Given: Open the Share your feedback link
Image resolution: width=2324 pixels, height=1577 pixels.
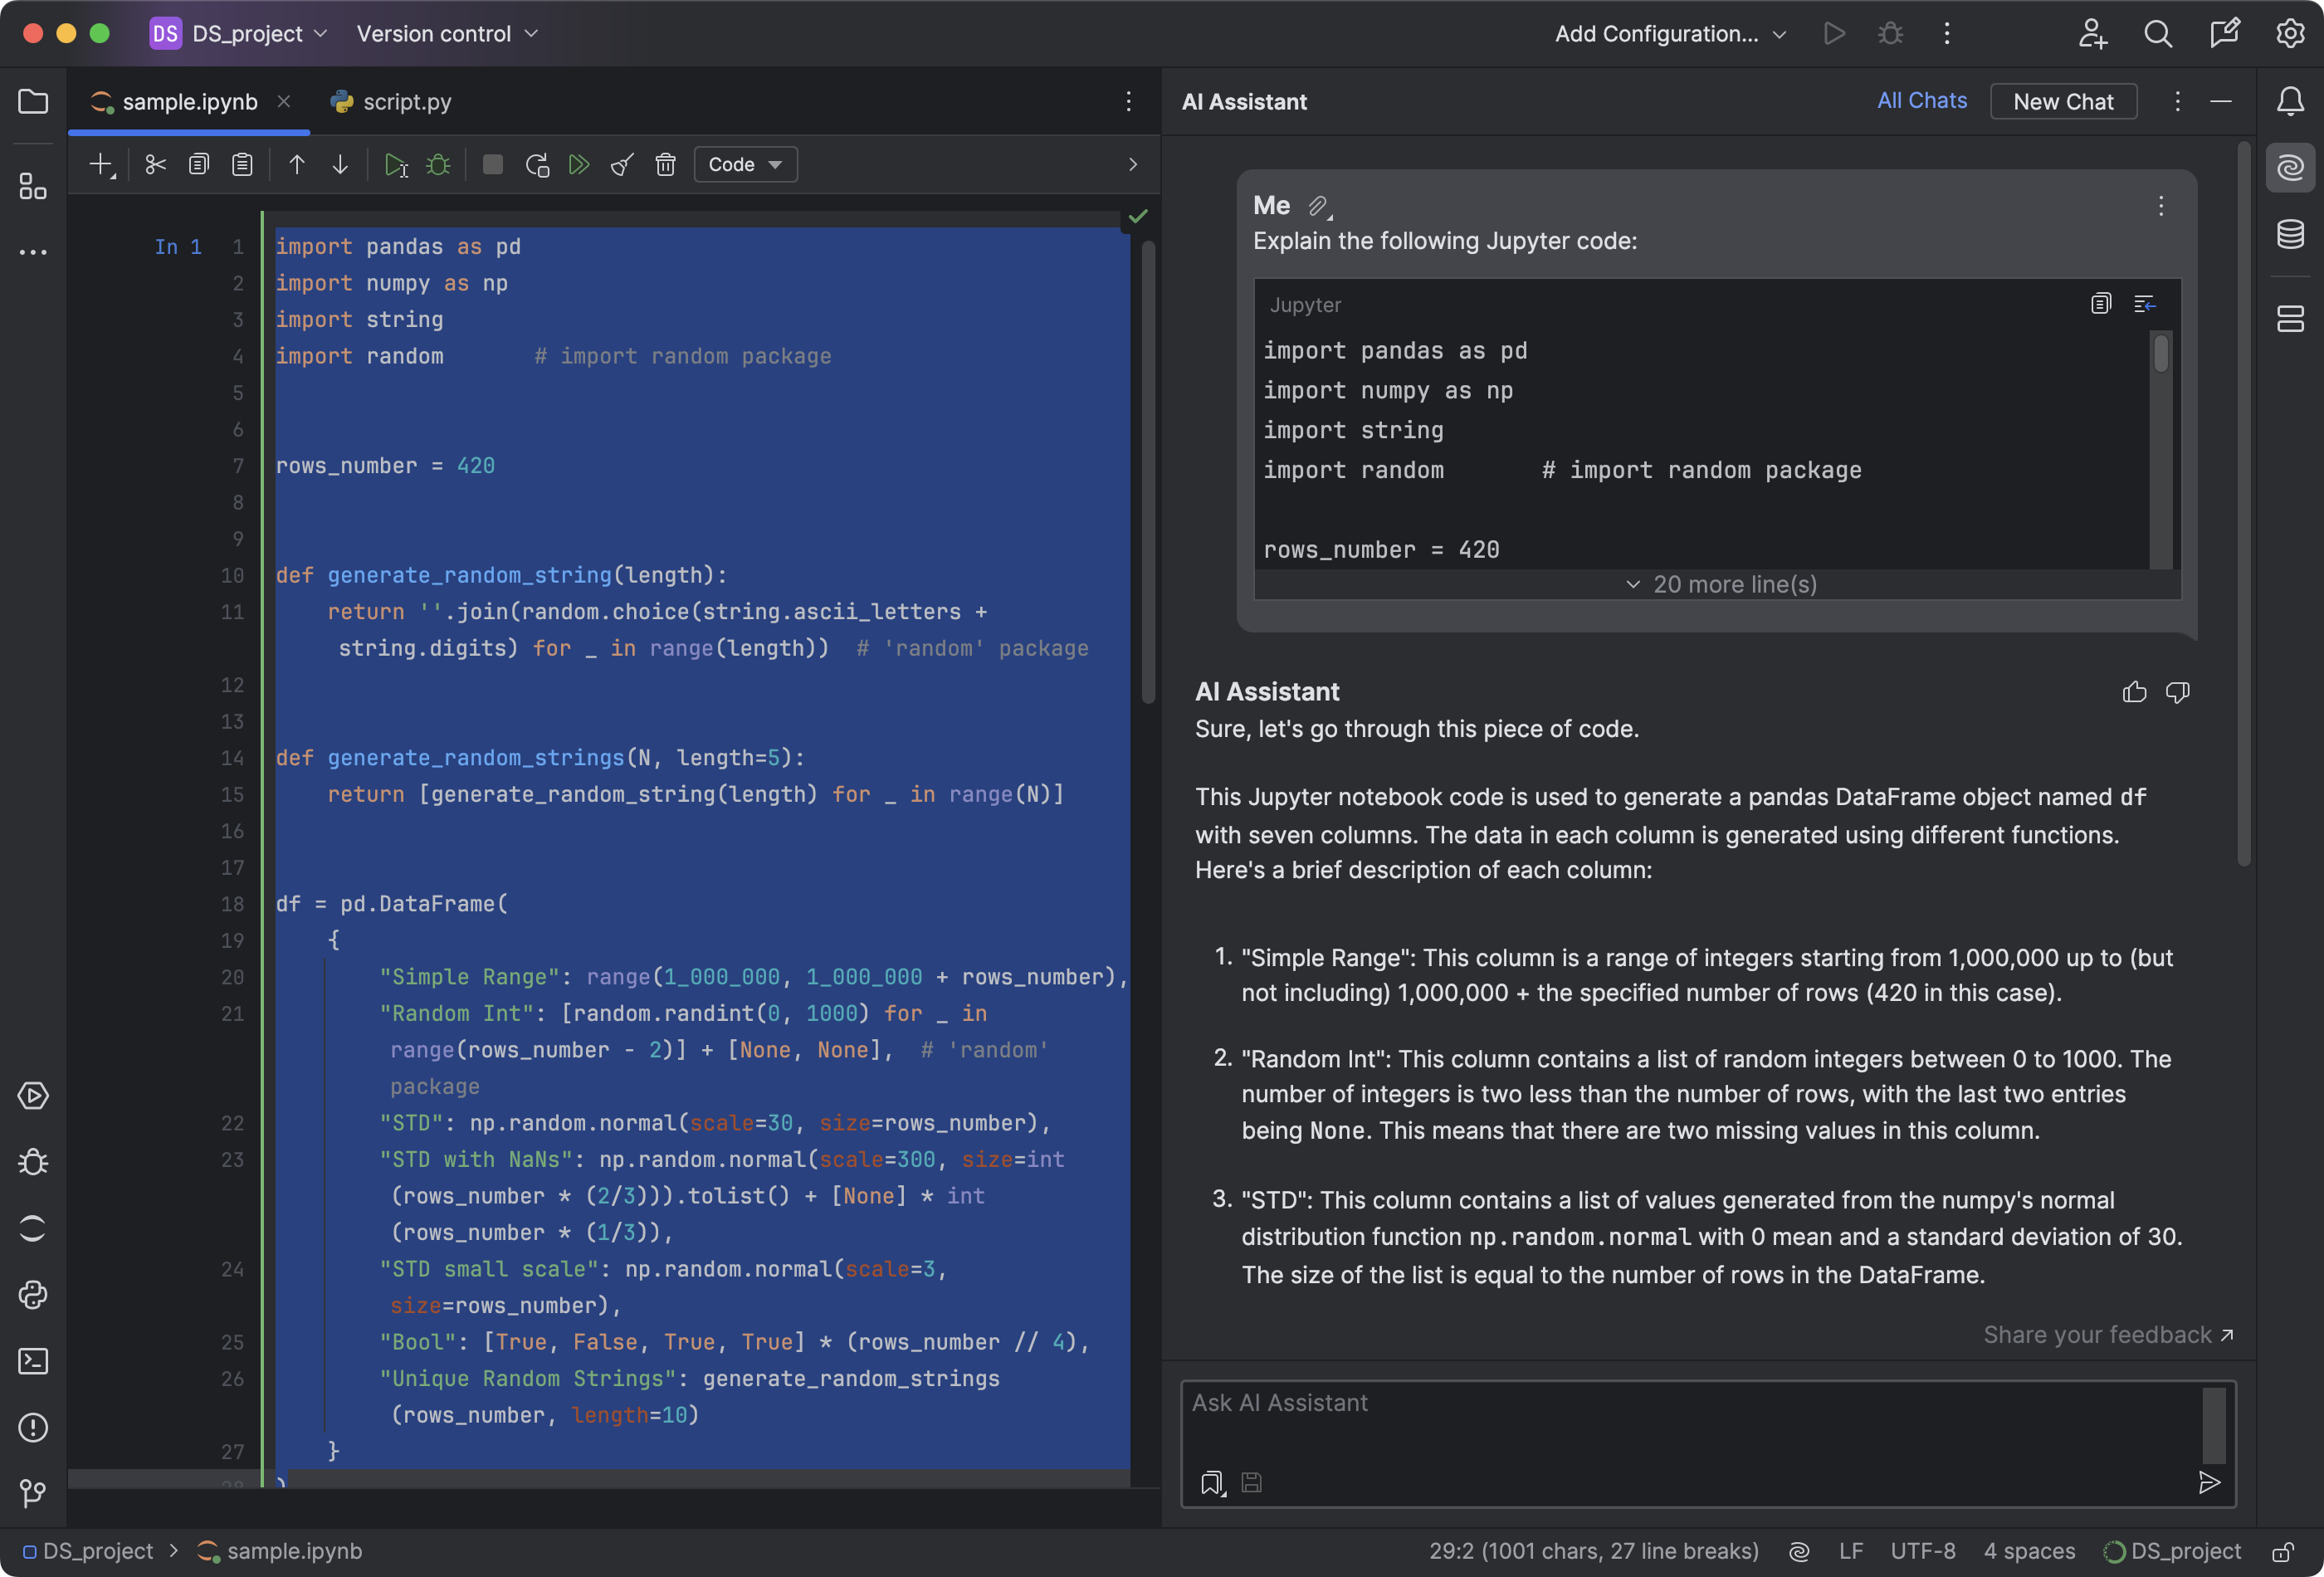Looking at the screenshot, I should (x=2107, y=1335).
